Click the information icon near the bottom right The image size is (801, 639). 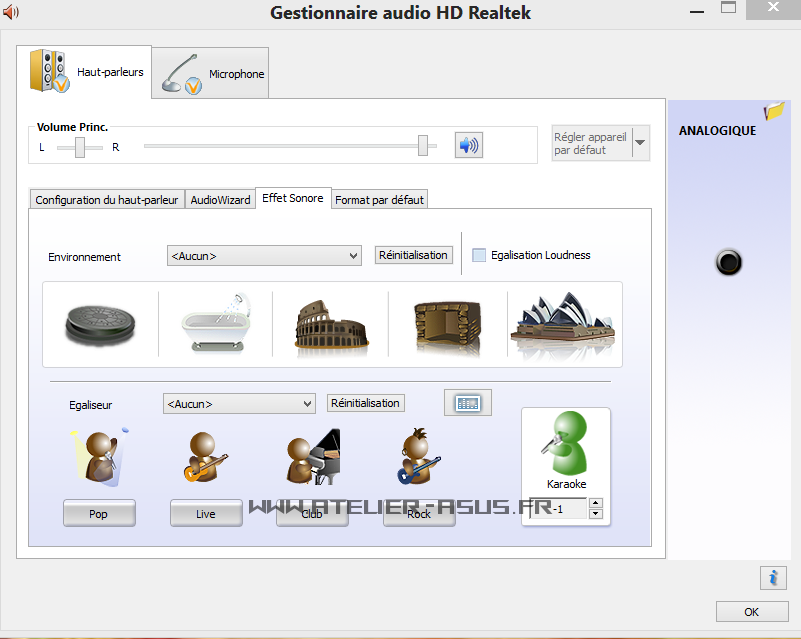pos(772,577)
